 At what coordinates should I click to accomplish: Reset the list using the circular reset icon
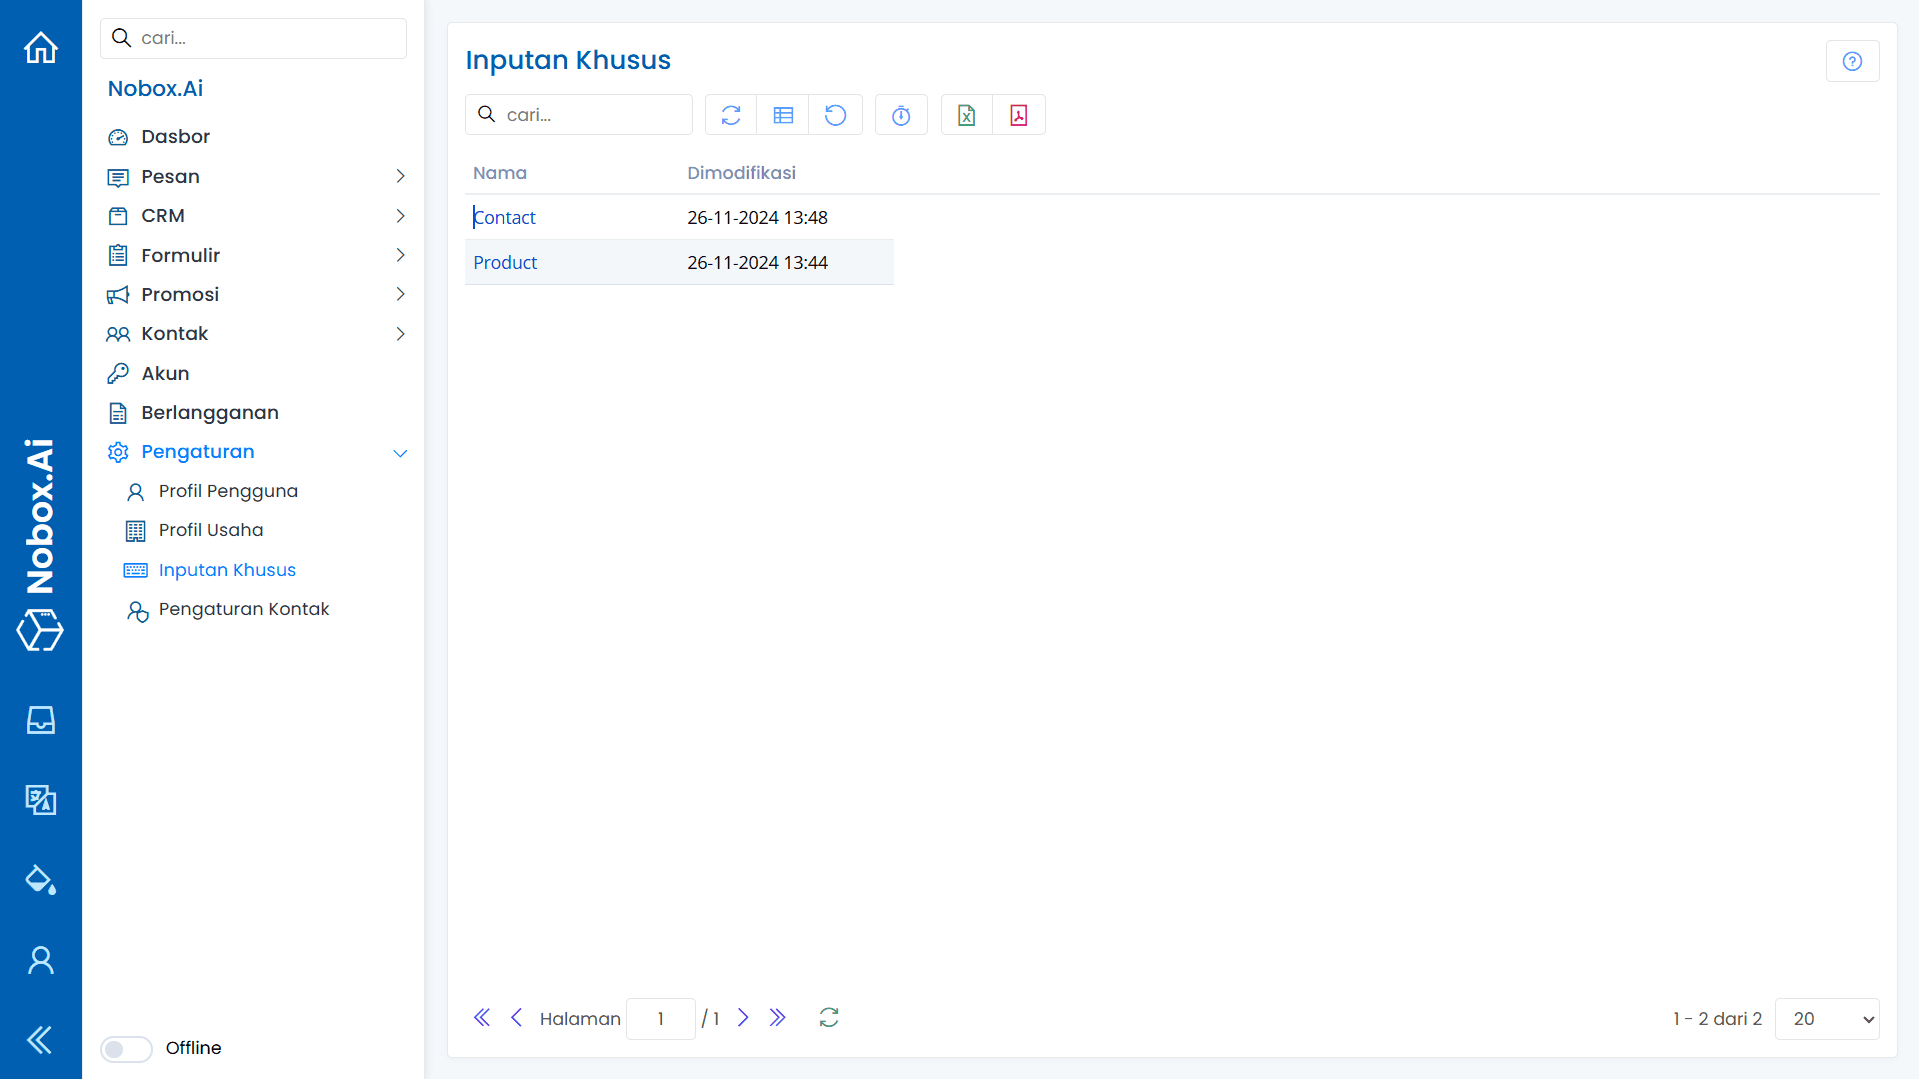click(x=836, y=114)
